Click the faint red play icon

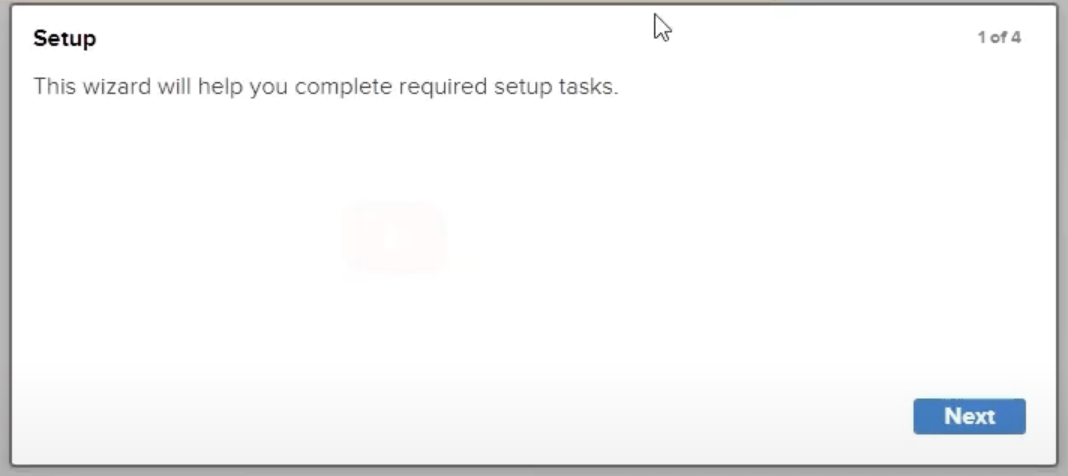tap(393, 238)
